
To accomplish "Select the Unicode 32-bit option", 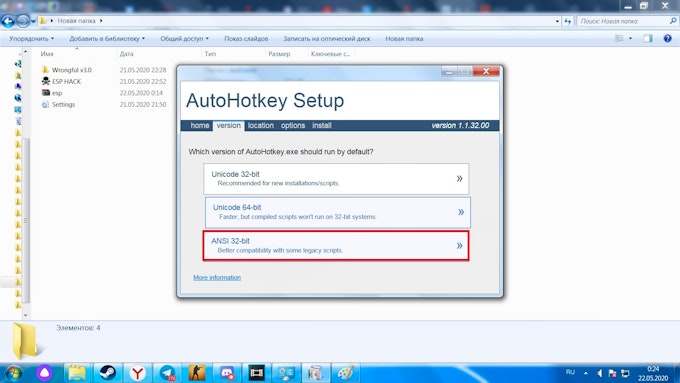I will pos(336,179).
